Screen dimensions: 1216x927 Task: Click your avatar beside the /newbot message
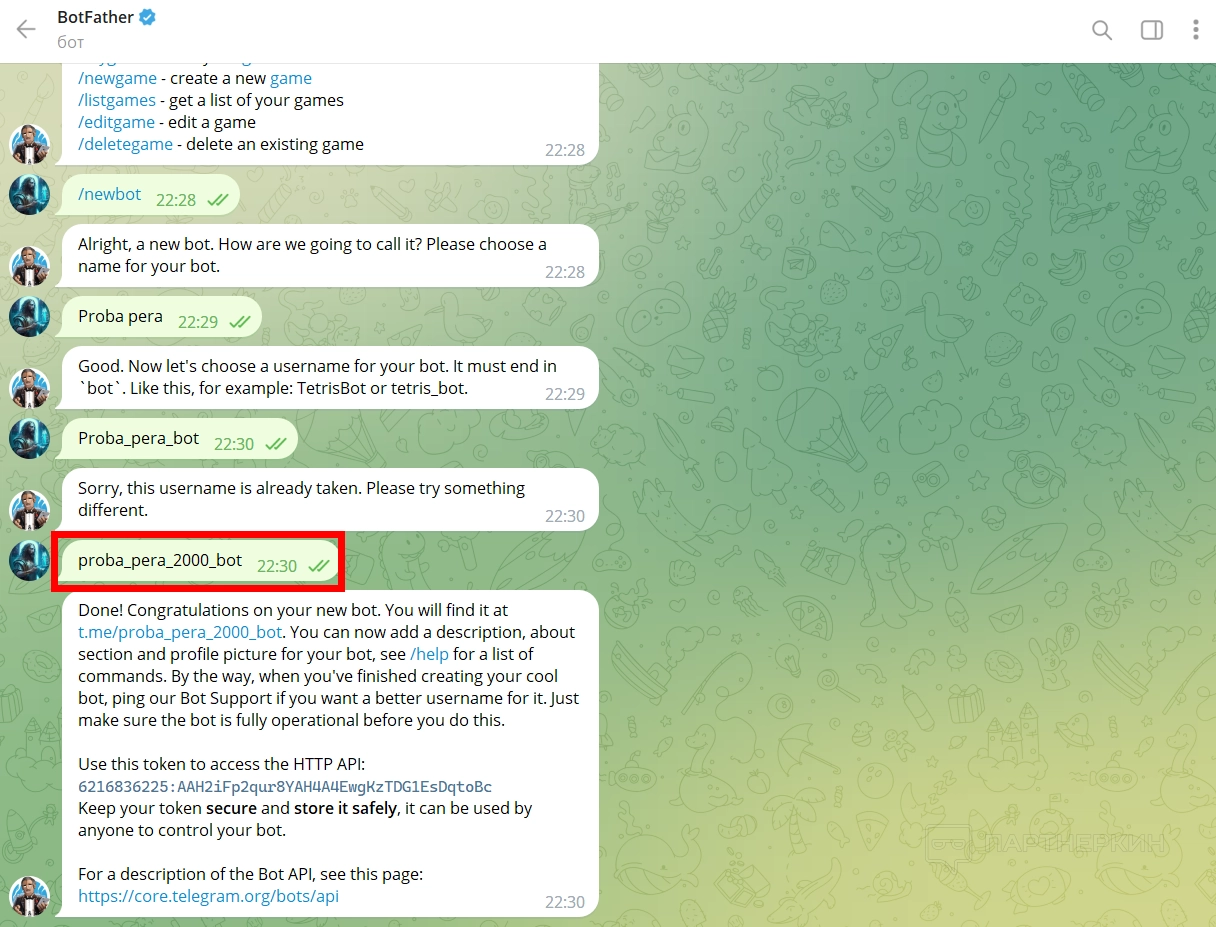[30, 195]
